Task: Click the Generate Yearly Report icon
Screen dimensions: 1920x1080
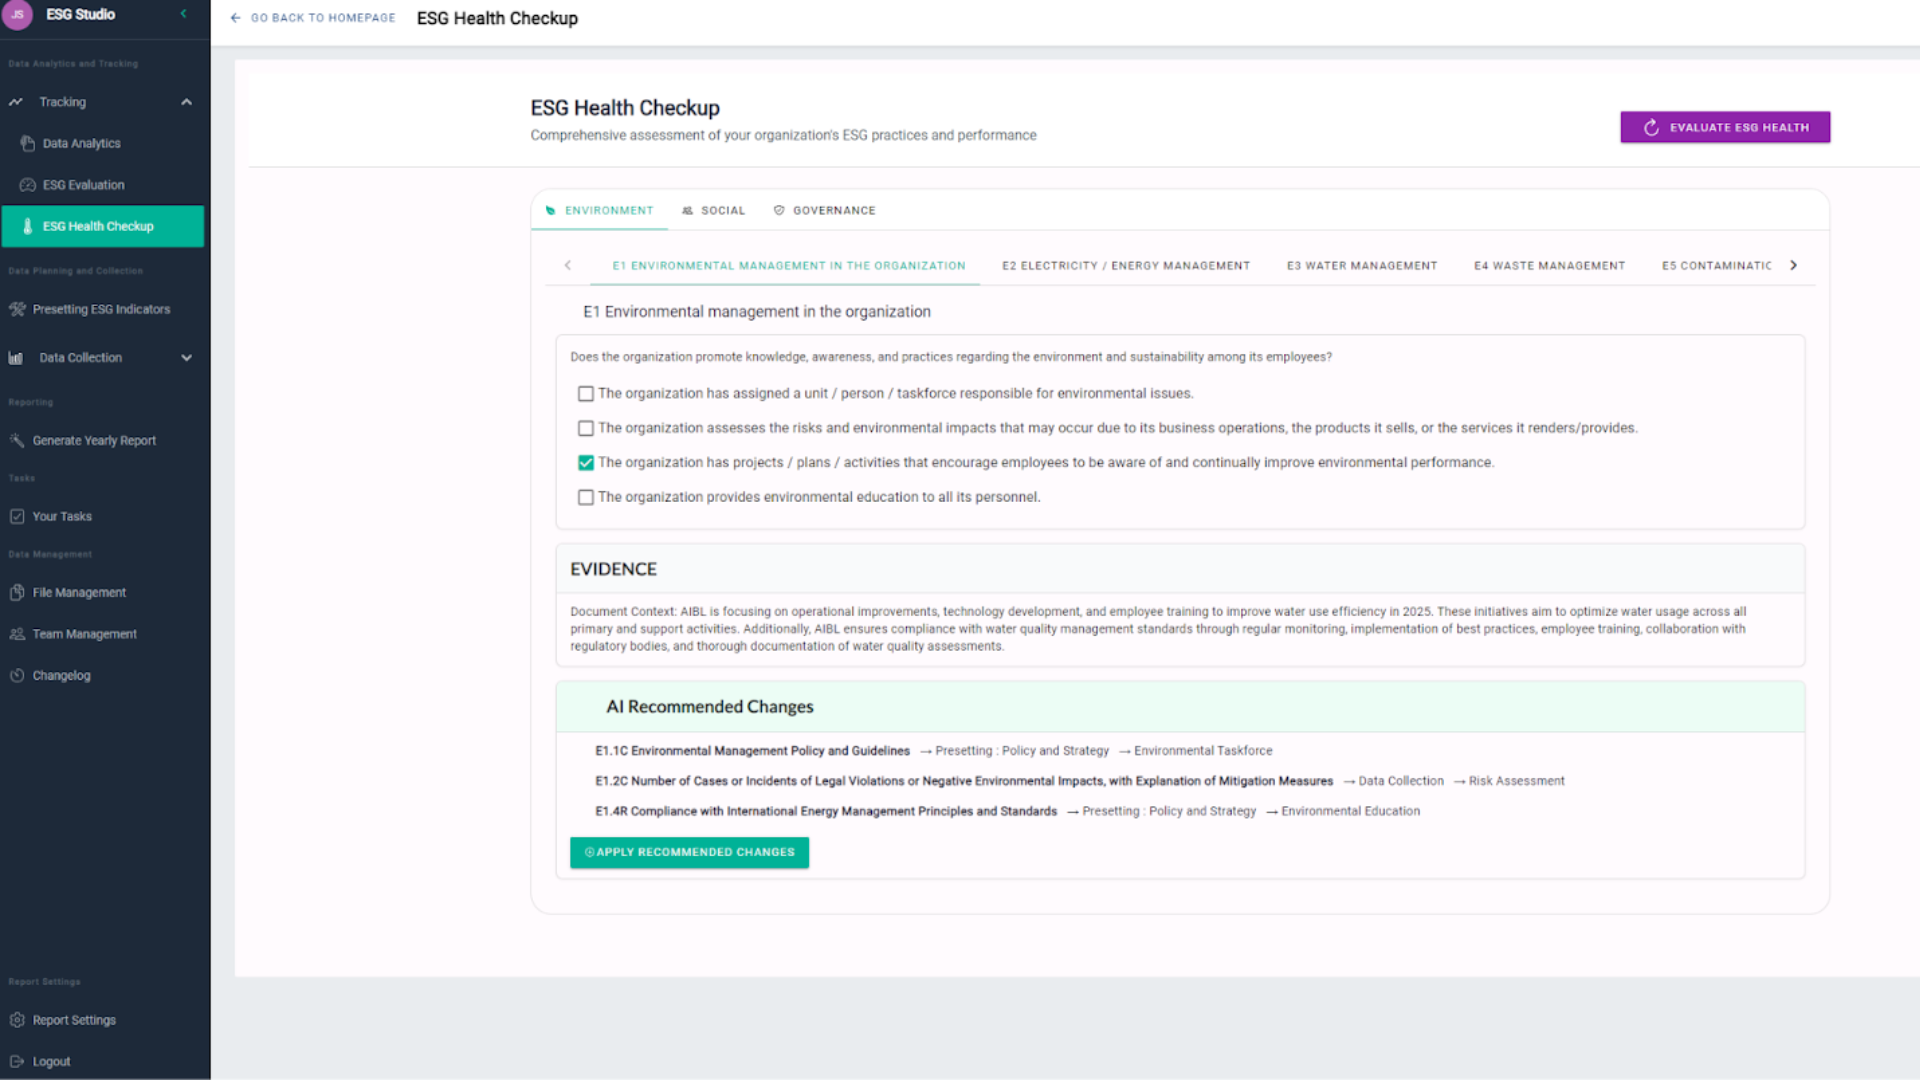Action: coord(17,440)
